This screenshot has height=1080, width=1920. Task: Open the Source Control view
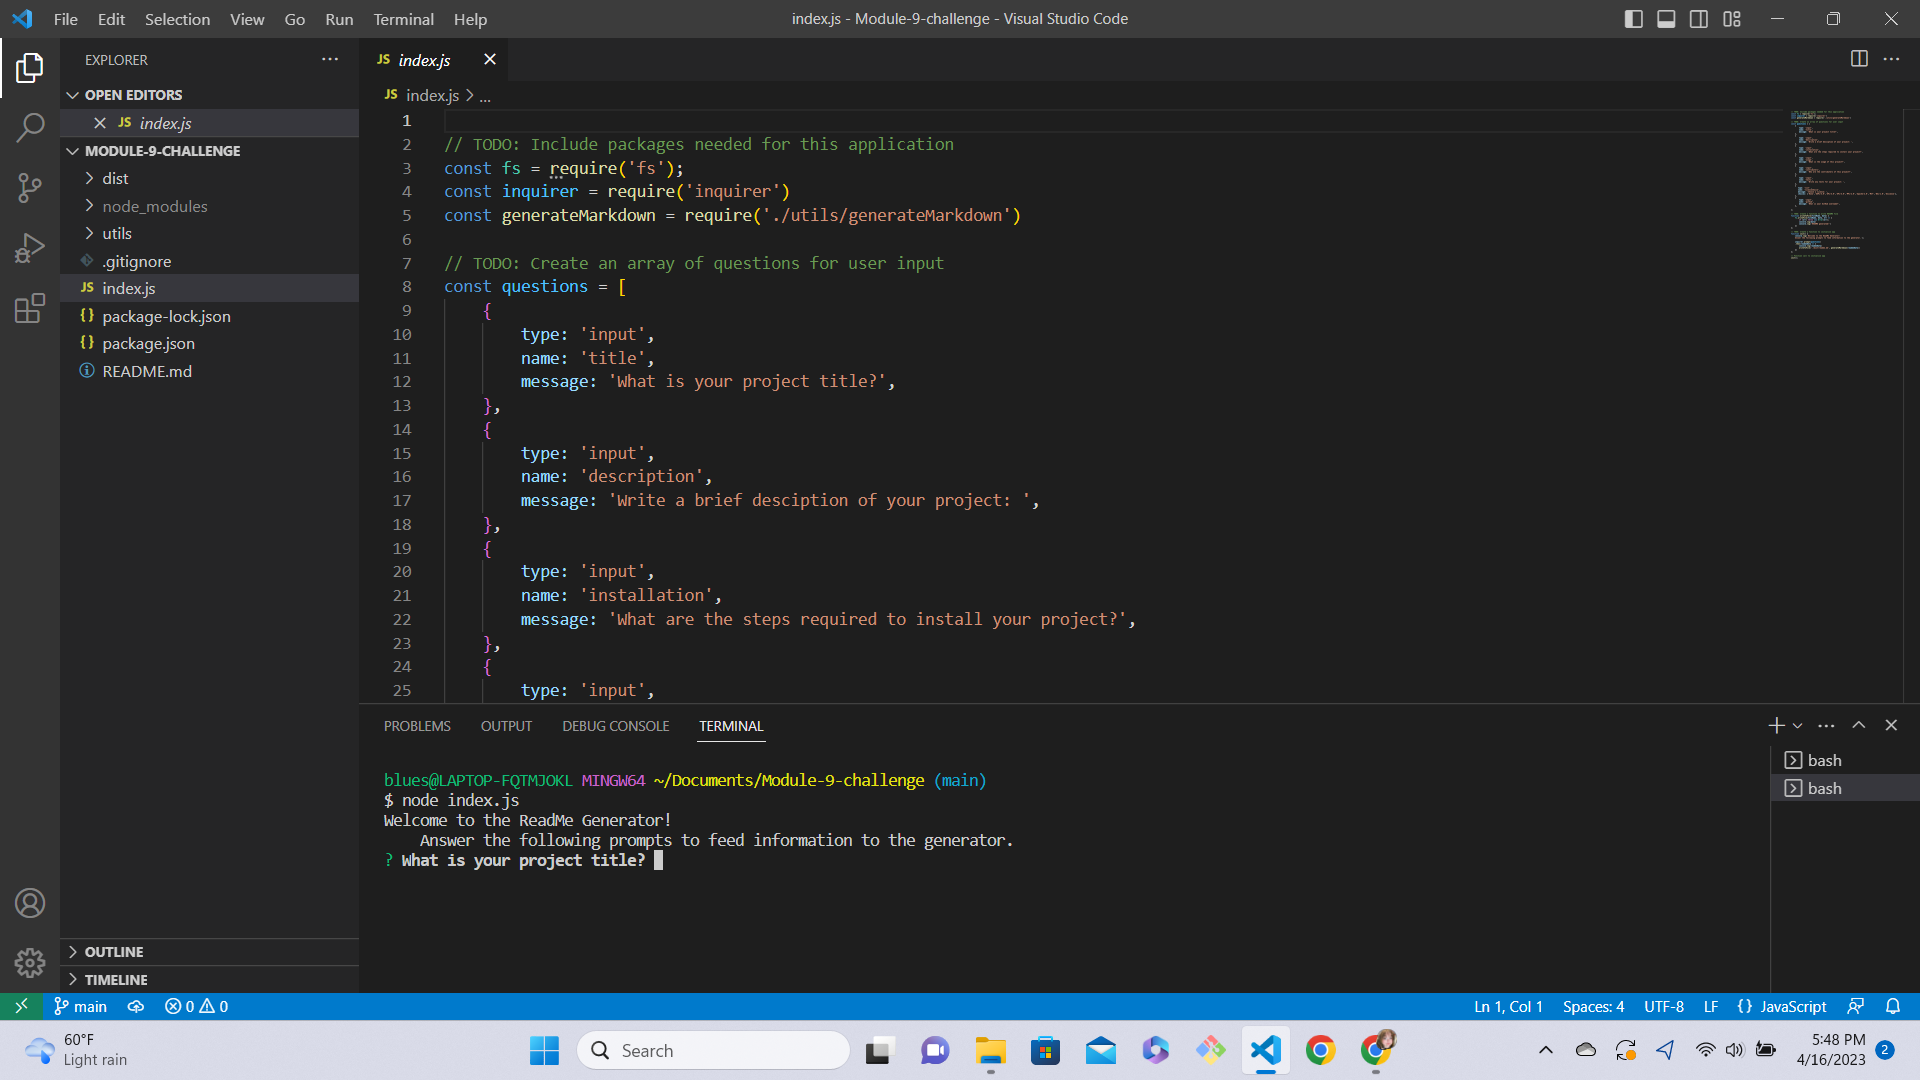(29, 188)
